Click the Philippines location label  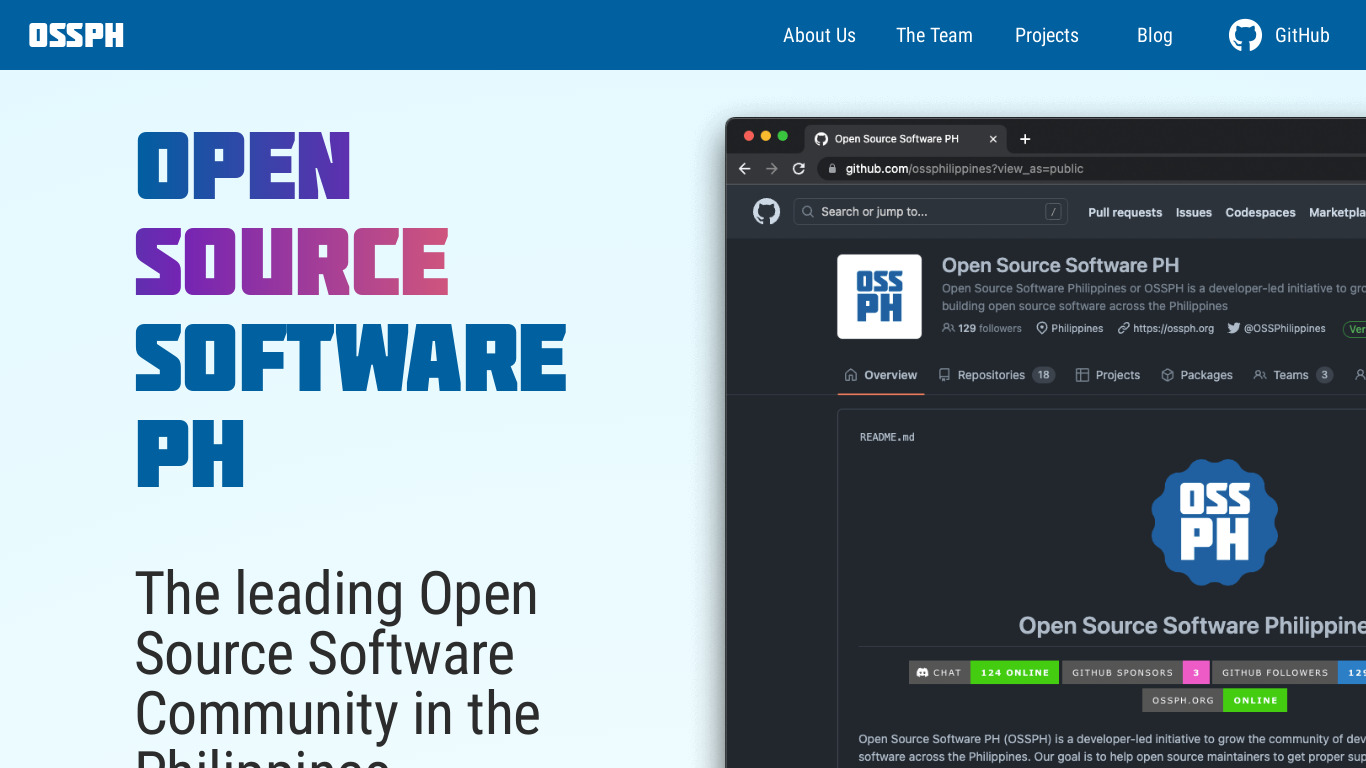[x=1070, y=328]
